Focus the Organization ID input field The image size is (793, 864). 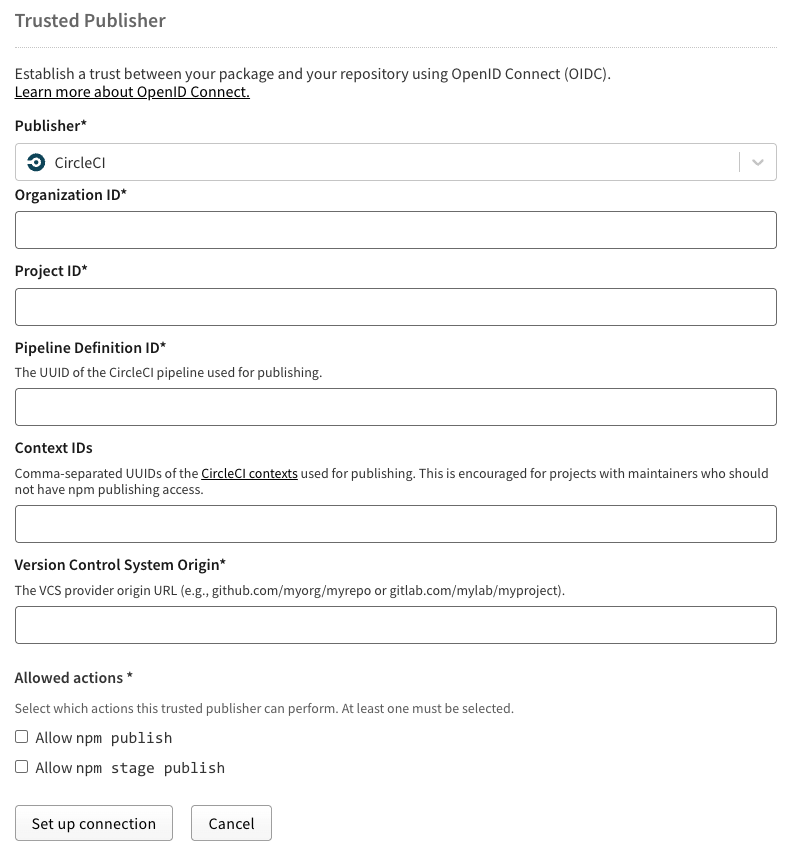click(396, 230)
